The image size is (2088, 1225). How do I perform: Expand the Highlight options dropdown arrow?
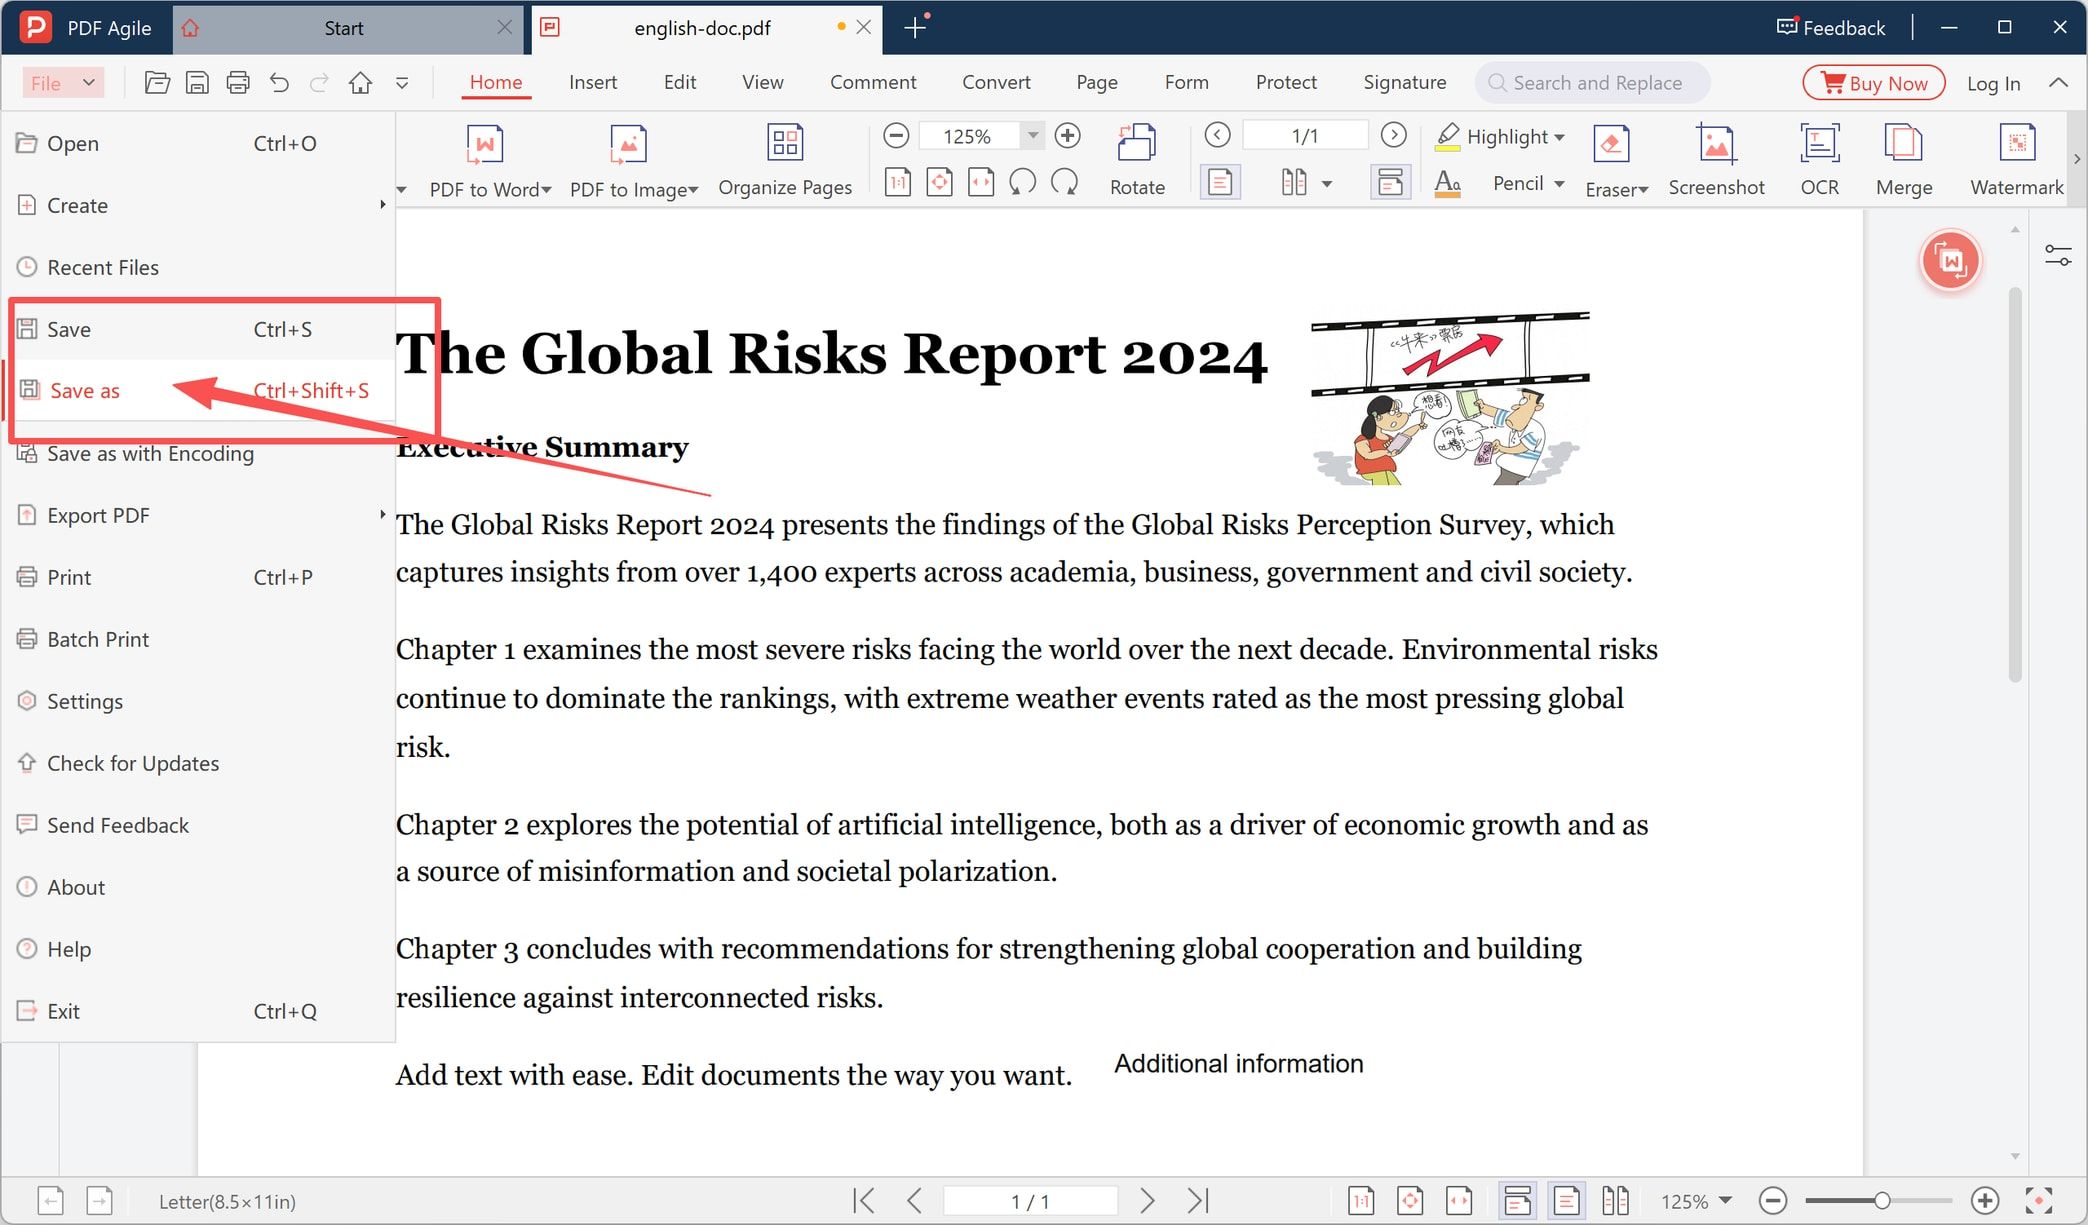pyautogui.click(x=1559, y=137)
